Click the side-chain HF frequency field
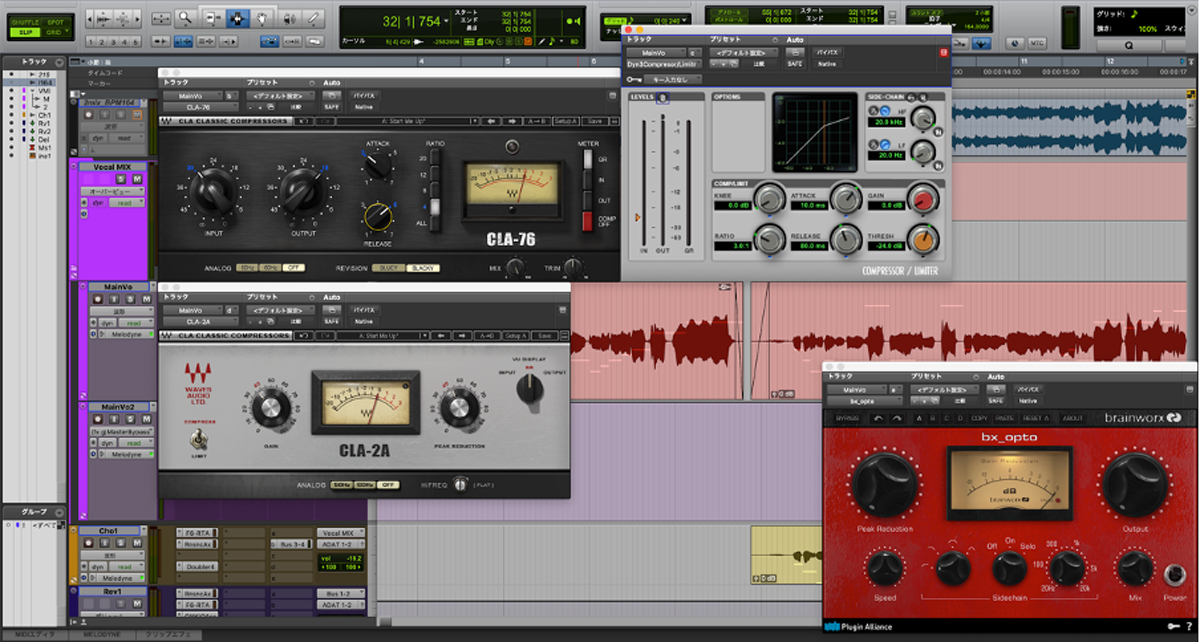 [x=889, y=121]
